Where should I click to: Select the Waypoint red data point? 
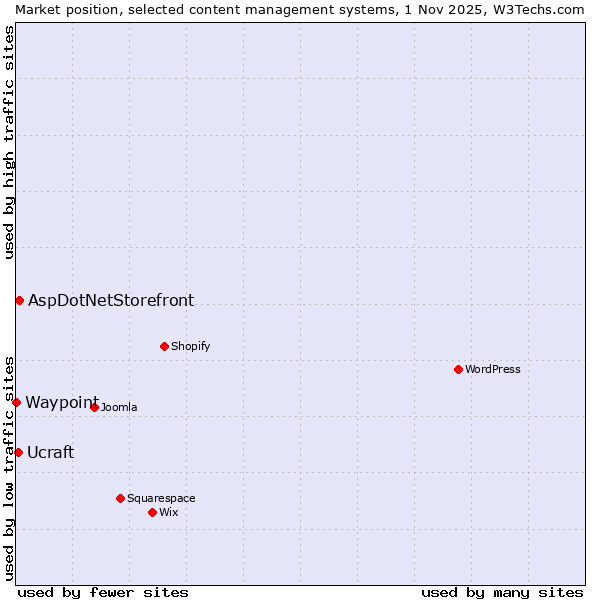(16, 402)
